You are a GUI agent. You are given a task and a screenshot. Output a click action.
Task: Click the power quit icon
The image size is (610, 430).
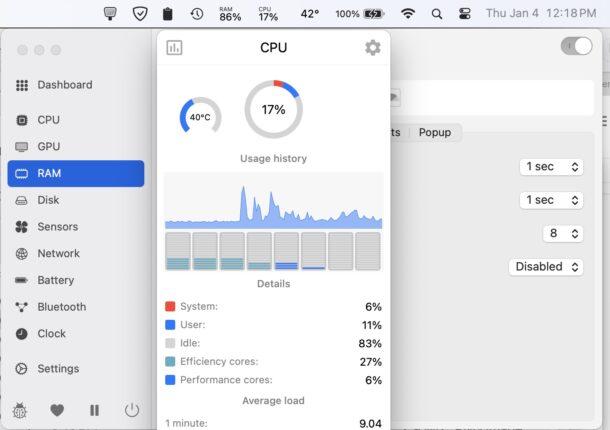coord(131,410)
